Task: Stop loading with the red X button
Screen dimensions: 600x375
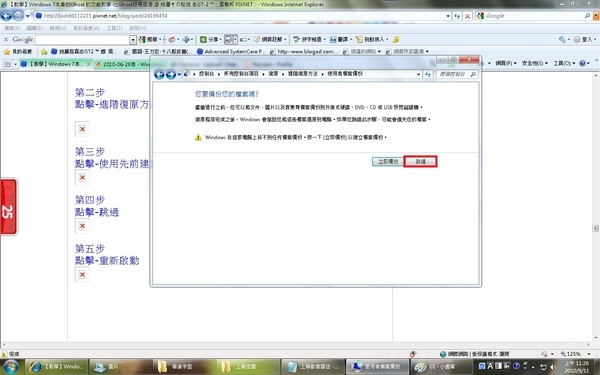Action: click(467, 16)
